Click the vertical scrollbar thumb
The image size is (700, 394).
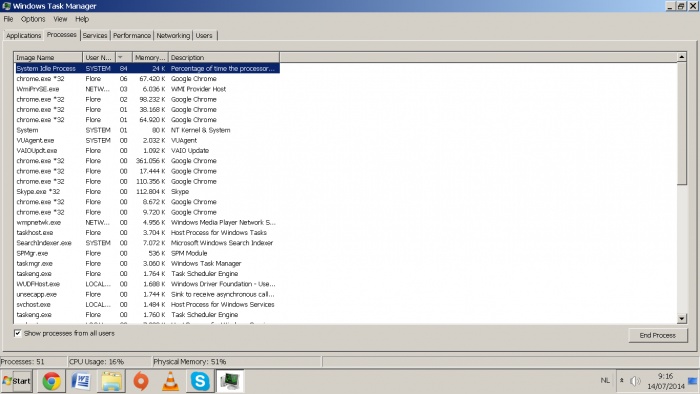(681, 123)
